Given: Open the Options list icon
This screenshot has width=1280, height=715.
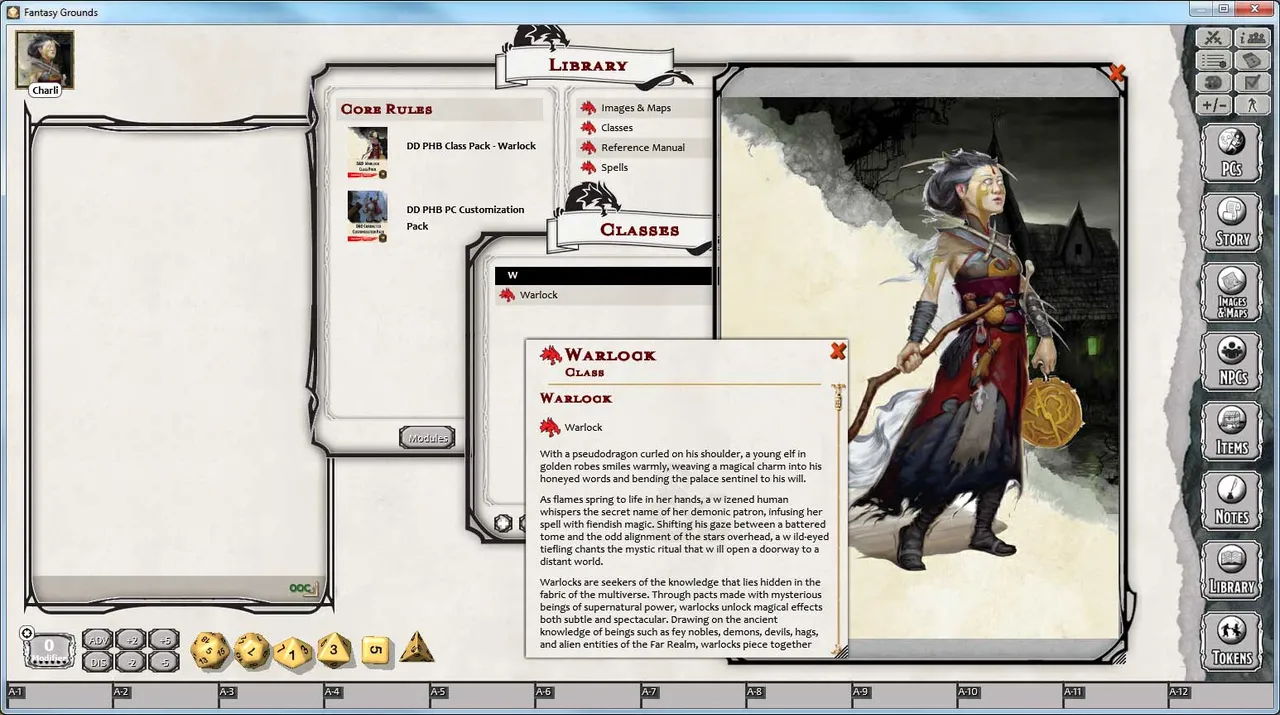Looking at the screenshot, I should click(1214, 60).
